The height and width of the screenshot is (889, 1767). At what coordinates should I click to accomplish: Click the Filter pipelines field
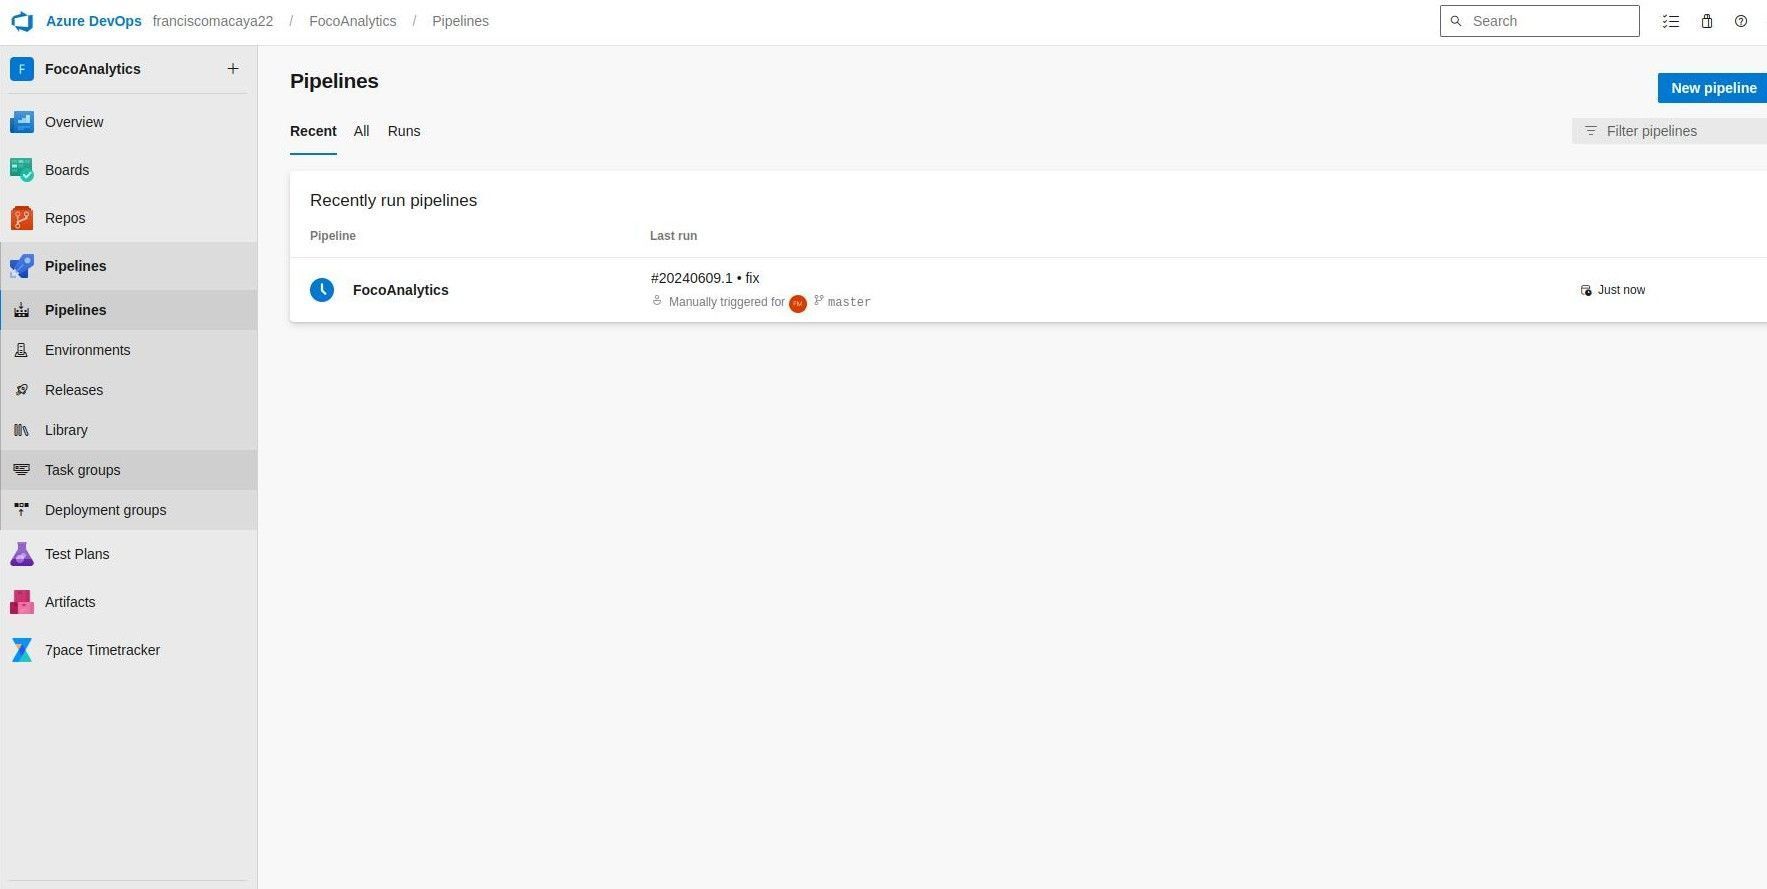(1670, 131)
